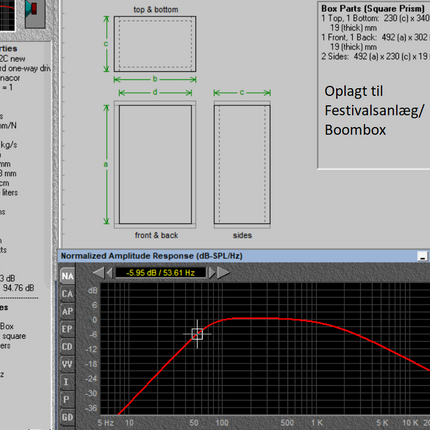Select the NA normalized amplitude graph button
This screenshot has width=430, height=430.
(67, 276)
